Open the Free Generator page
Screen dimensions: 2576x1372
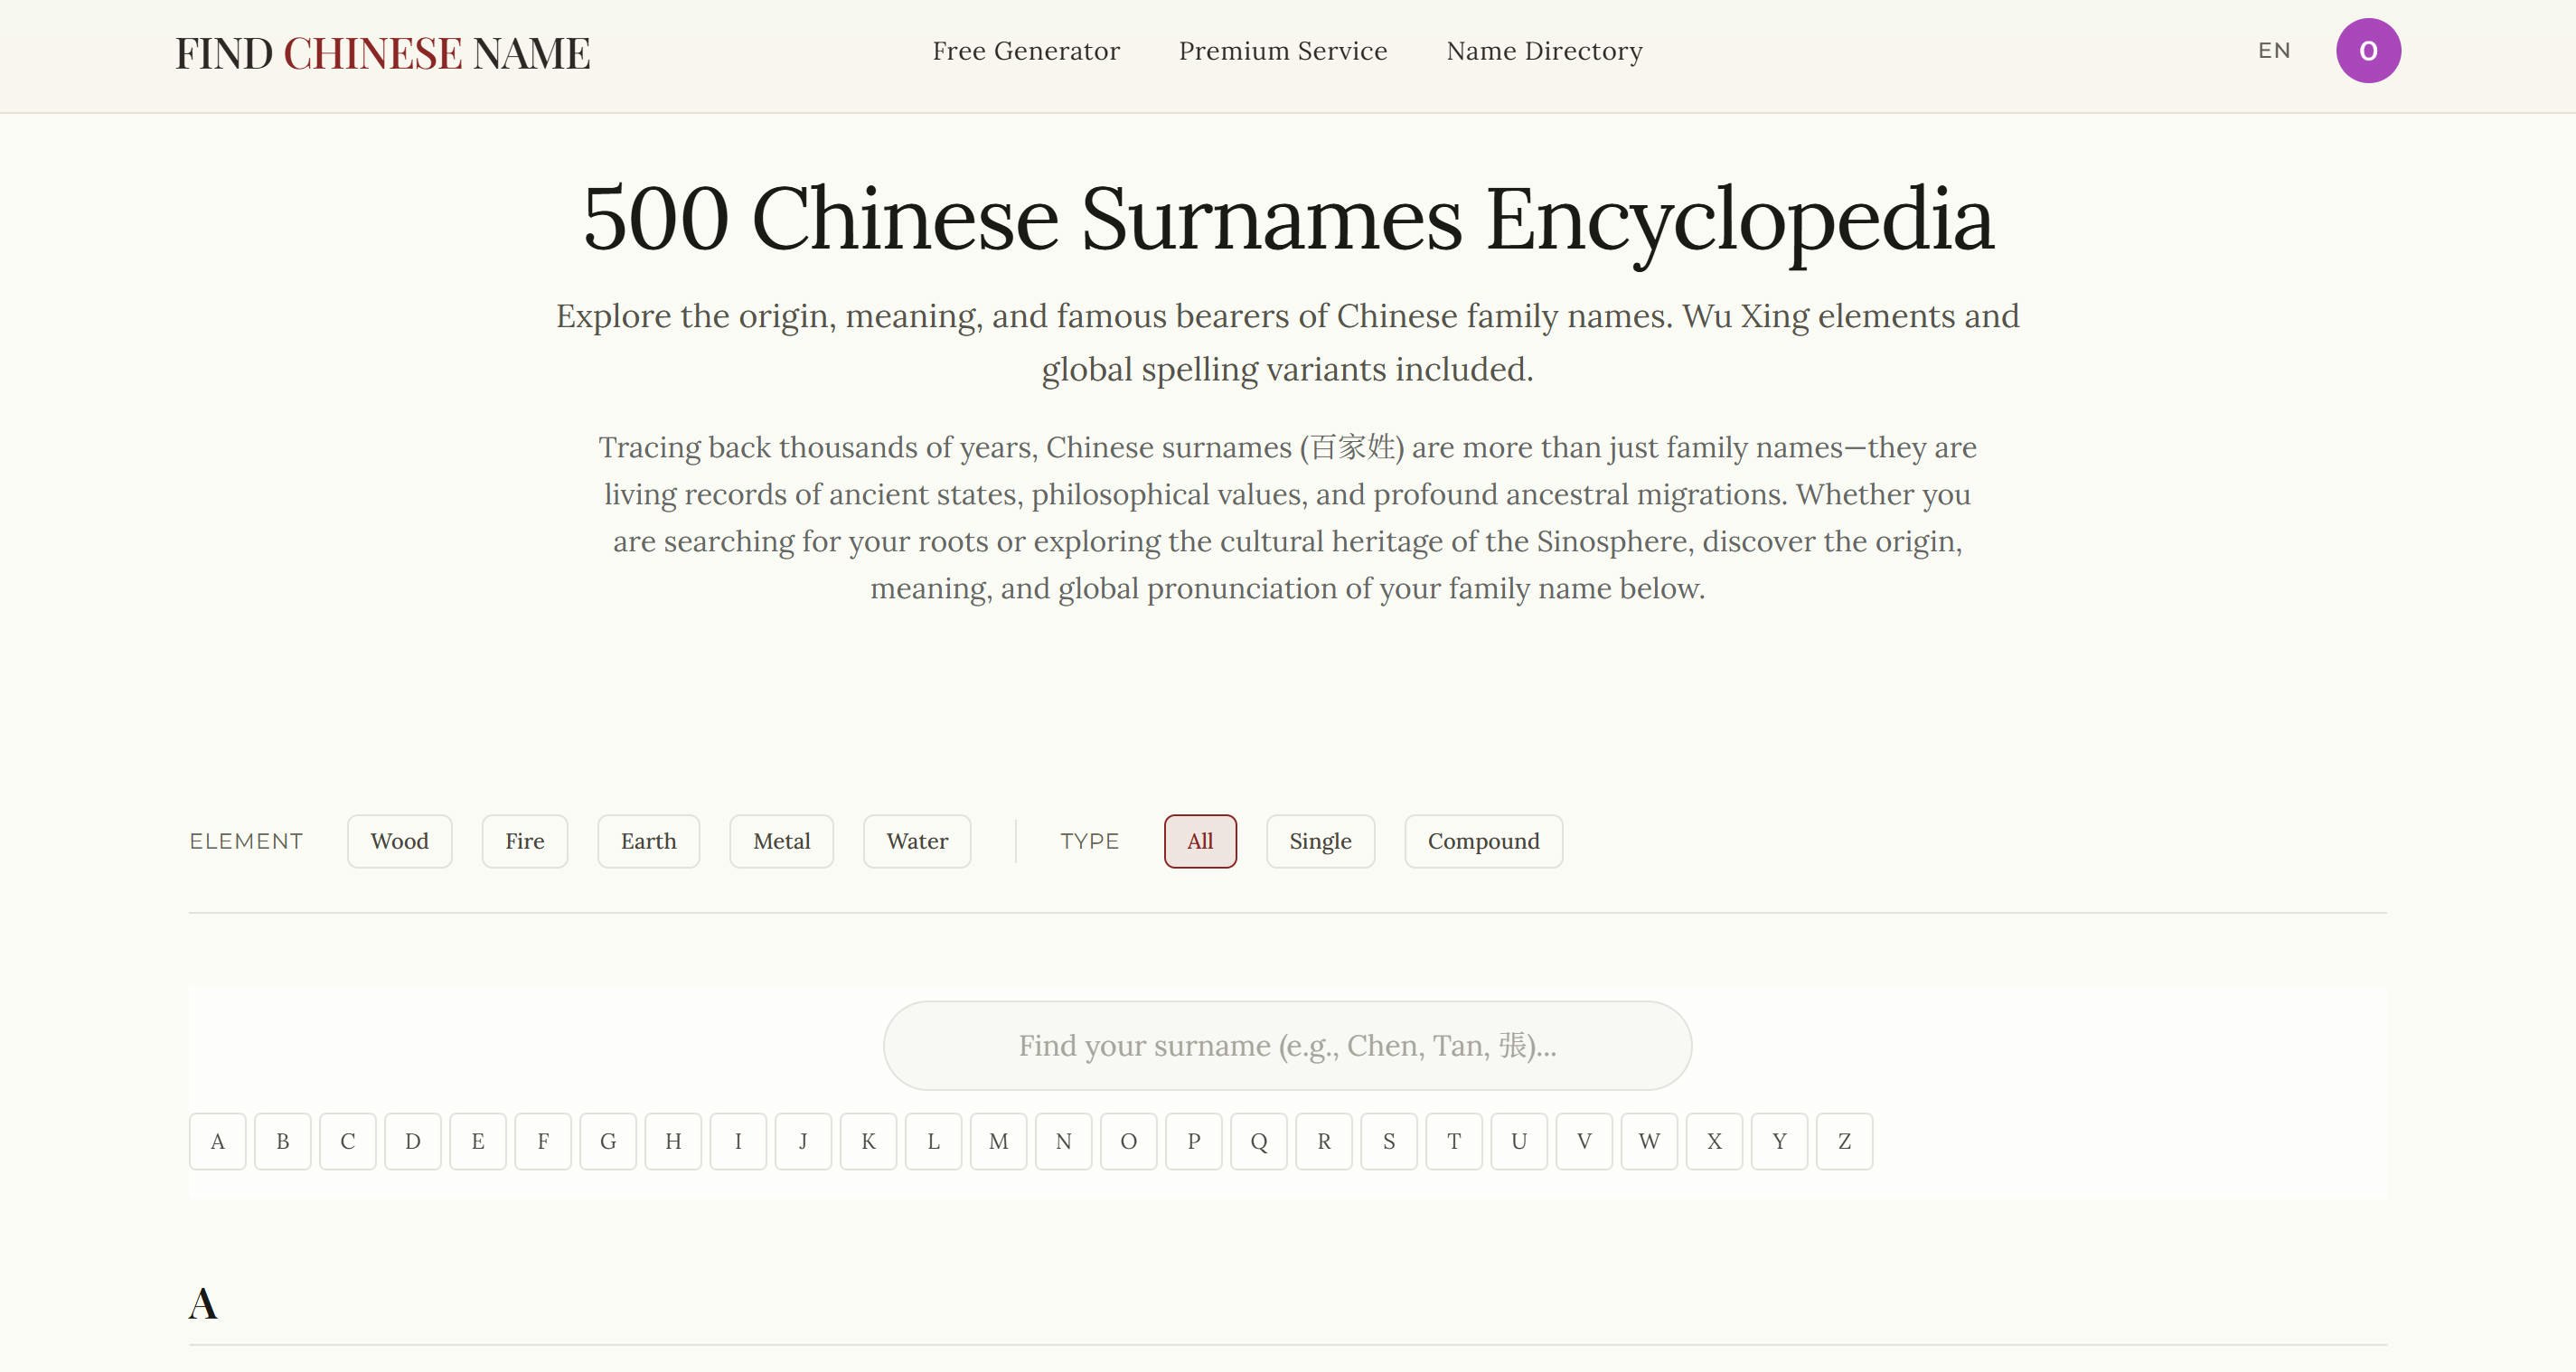(1026, 51)
